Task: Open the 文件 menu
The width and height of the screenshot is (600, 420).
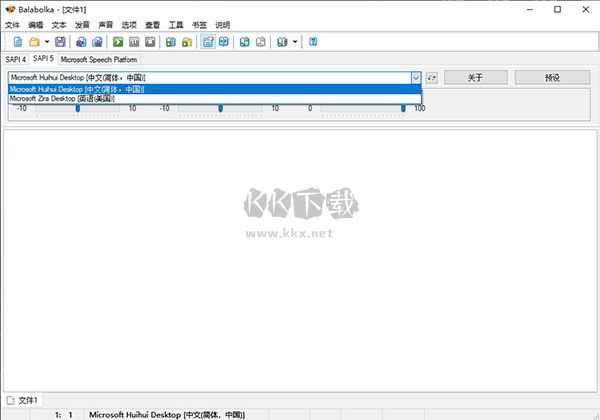Action: click(12, 25)
